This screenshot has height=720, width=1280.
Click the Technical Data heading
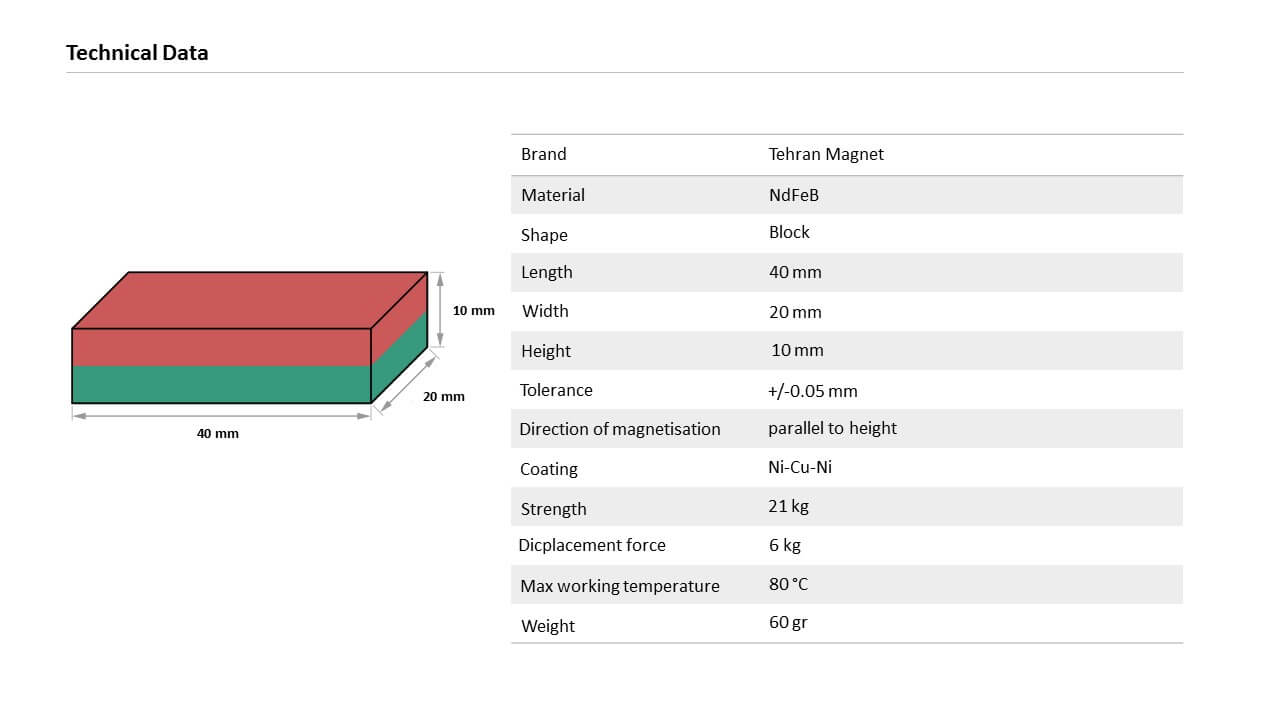tap(137, 53)
